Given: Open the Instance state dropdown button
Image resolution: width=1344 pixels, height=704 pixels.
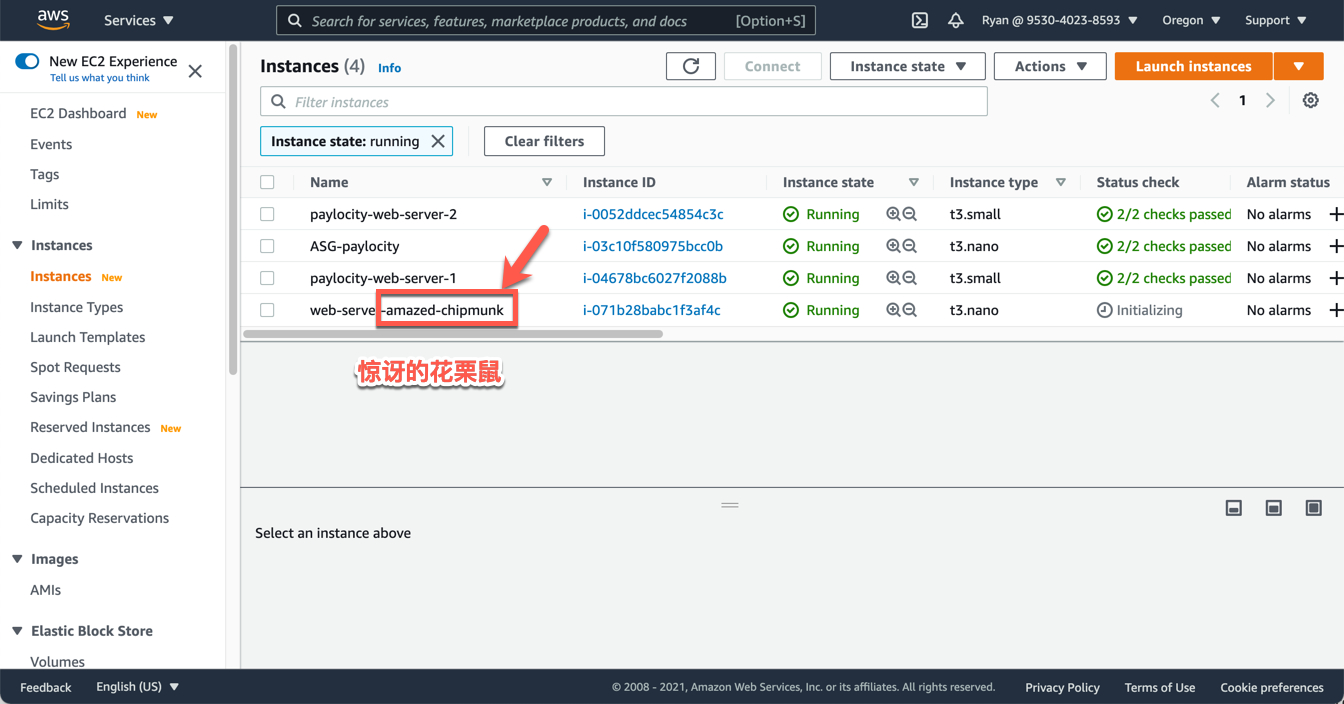Looking at the screenshot, I should click(x=908, y=66).
